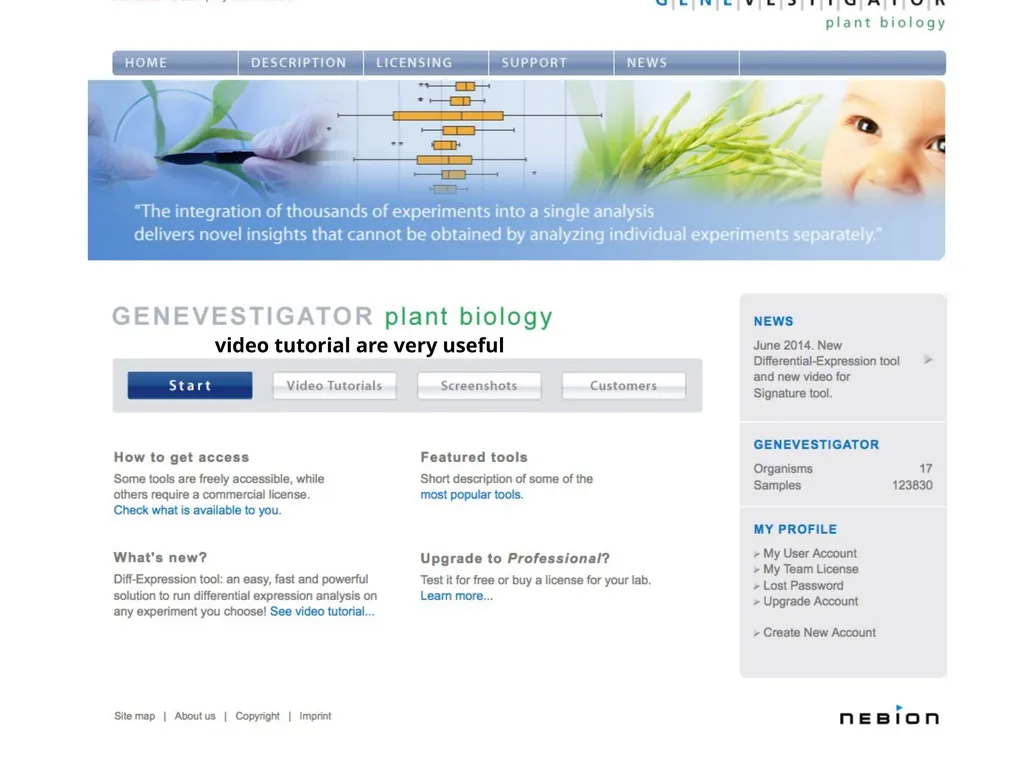Screen dimensions: 1024x767
Task: Click the 'Featured tools' heading
Action: [474, 457]
